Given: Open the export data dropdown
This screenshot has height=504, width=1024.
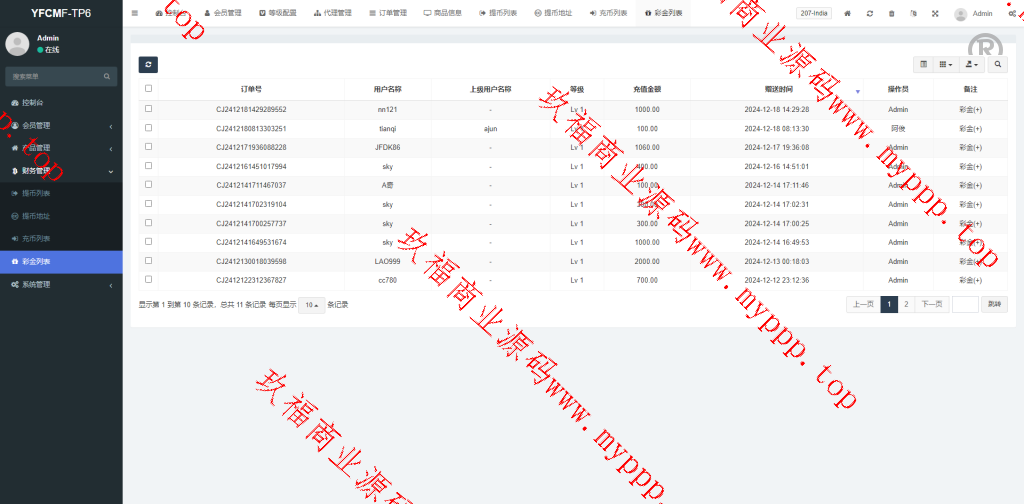Looking at the screenshot, I should click(x=970, y=64).
